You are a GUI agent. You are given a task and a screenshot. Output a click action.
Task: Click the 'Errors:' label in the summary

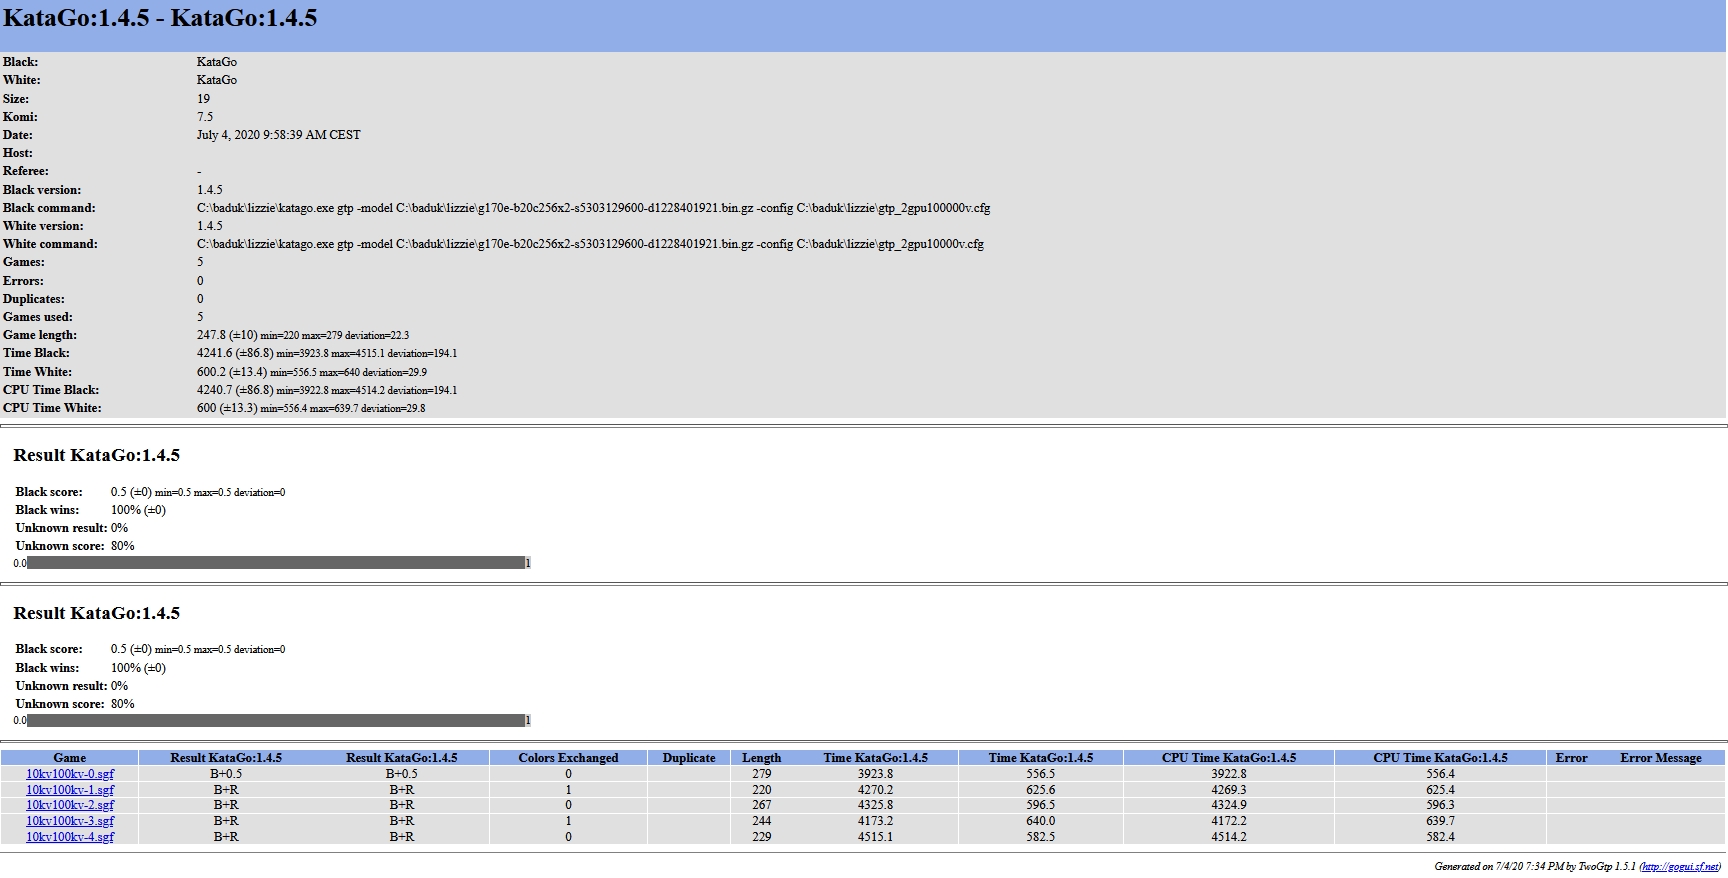(x=23, y=281)
